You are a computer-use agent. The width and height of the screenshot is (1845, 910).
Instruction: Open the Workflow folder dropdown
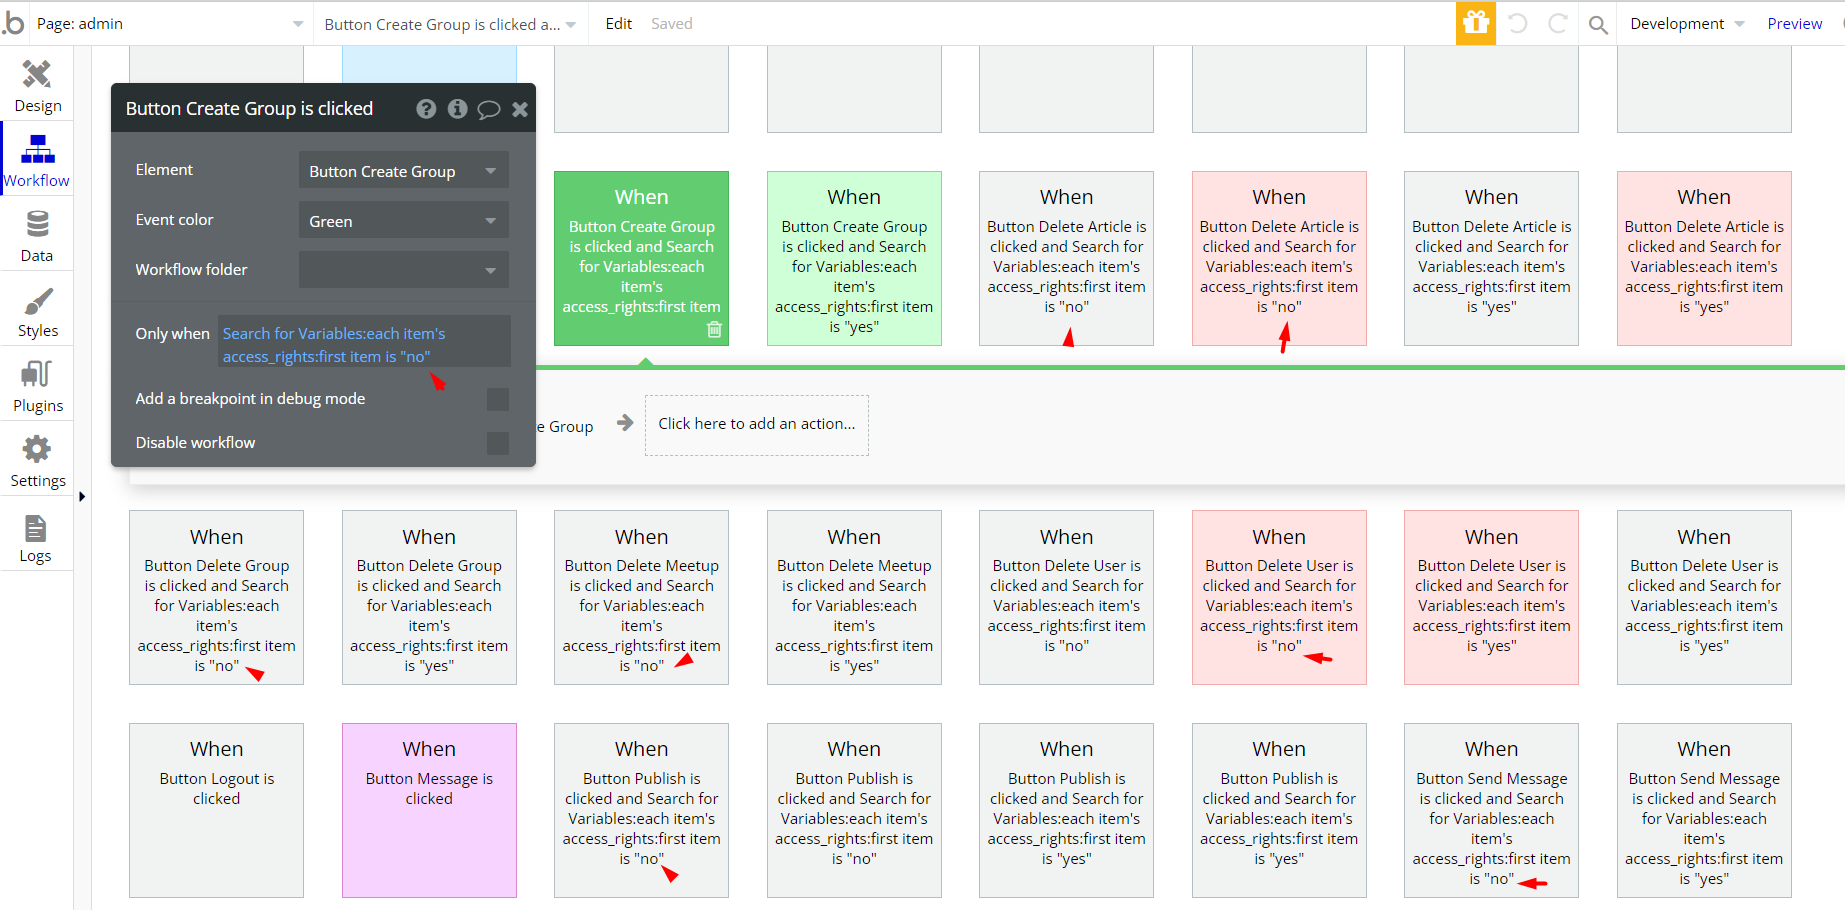(x=403, y=270)
